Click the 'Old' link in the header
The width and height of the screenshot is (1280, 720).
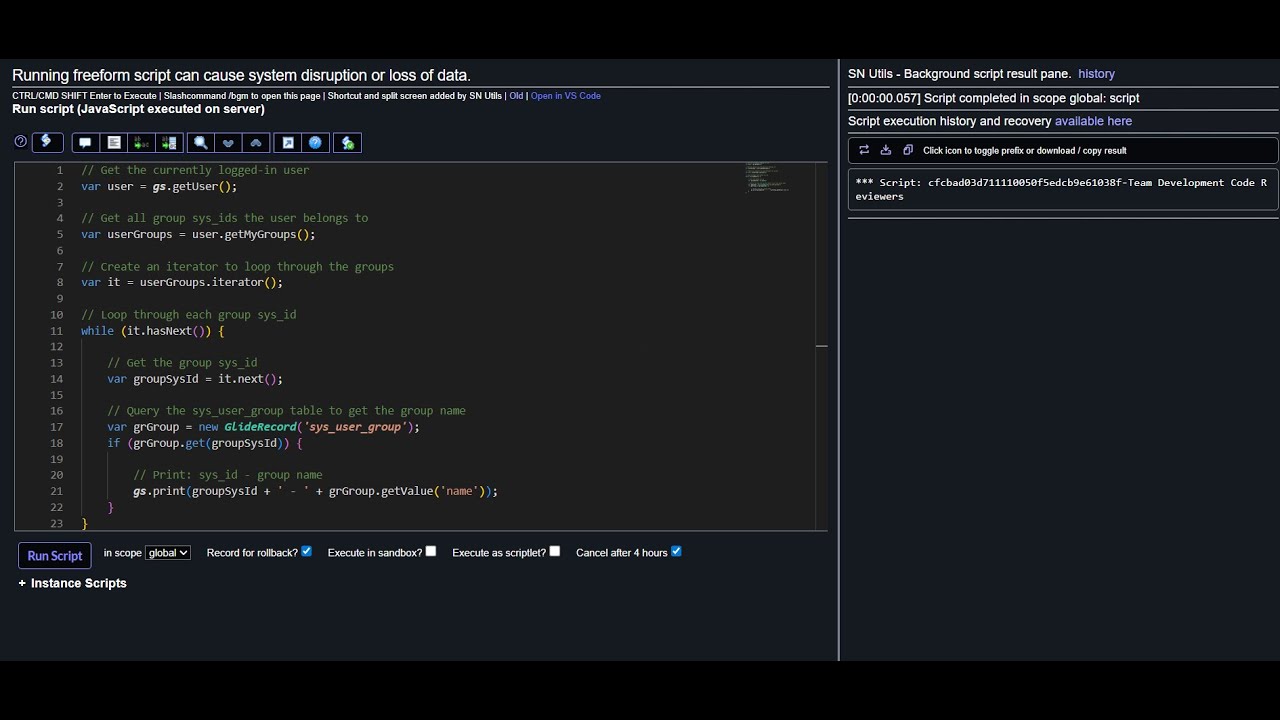(x=516, y=96)
